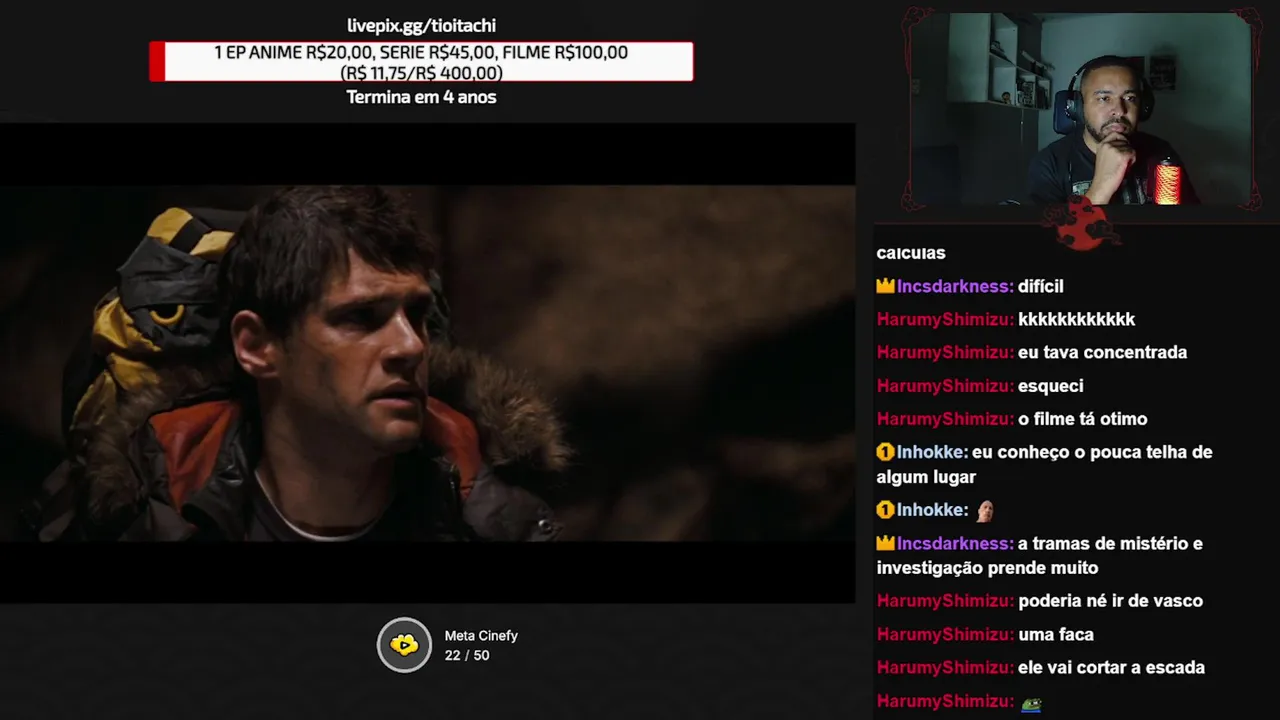The width and height of the screenshot is (1280, 720).
Task: Click the 'ele vai cortar a escada' message
Action: (x=1111, y=667)
